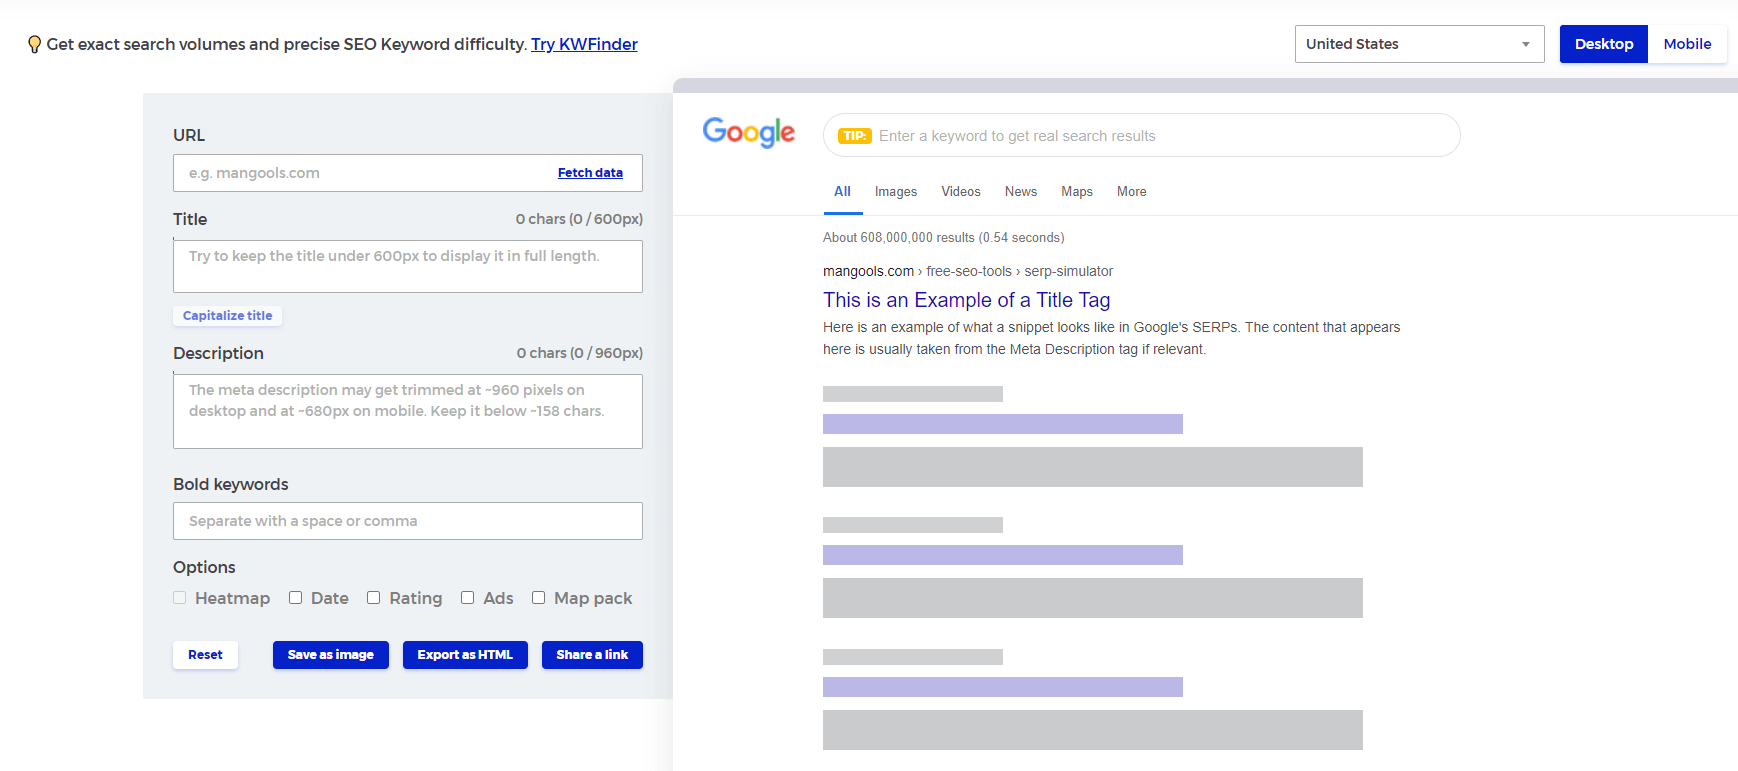The height and width of the screenshot is (771, 1738).
Task: Click the About 608,000,000 results text
Action: [x=944, y=238]
